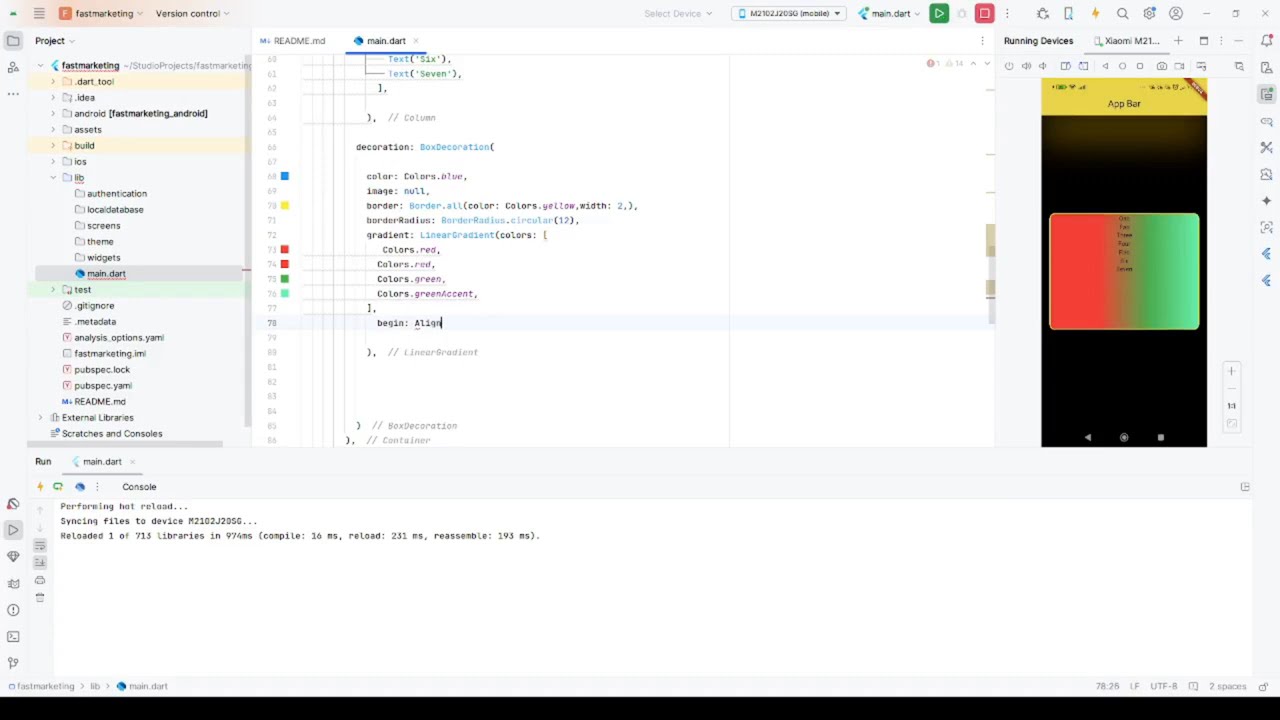
Task: Select main.dart editor tab
Action: pos(385,41)
